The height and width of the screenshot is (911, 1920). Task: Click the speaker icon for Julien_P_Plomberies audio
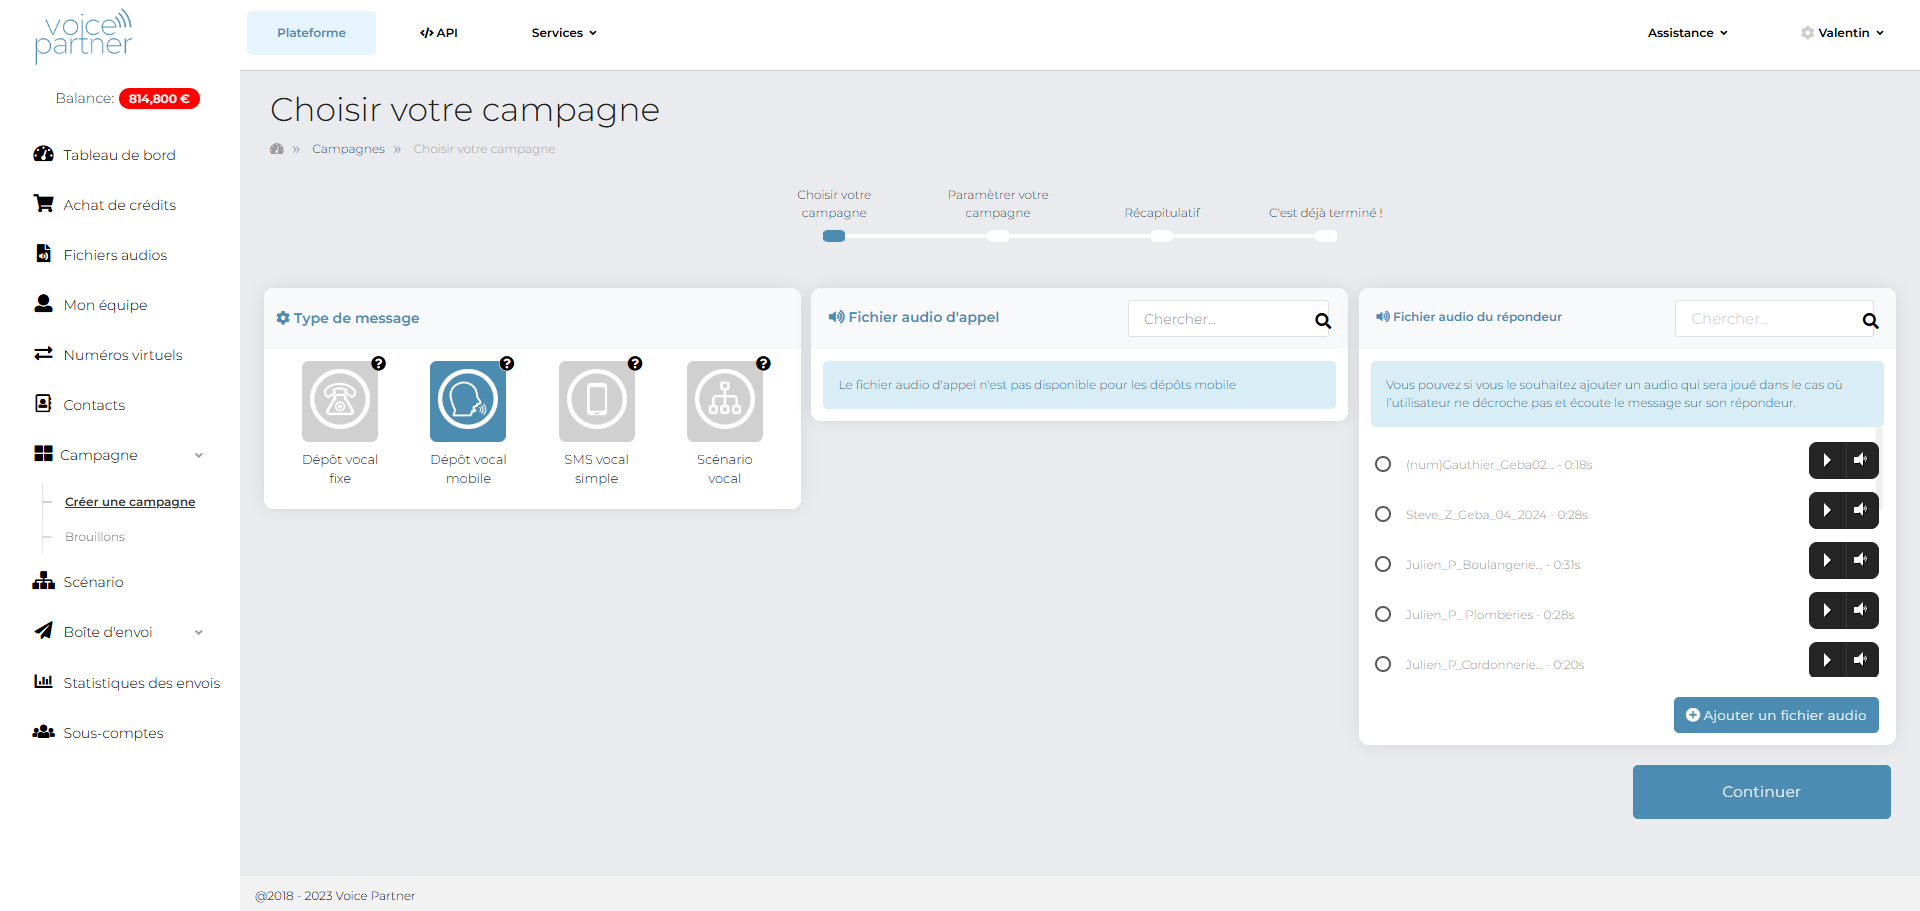pyautogui.click(x=1860, y=610)
